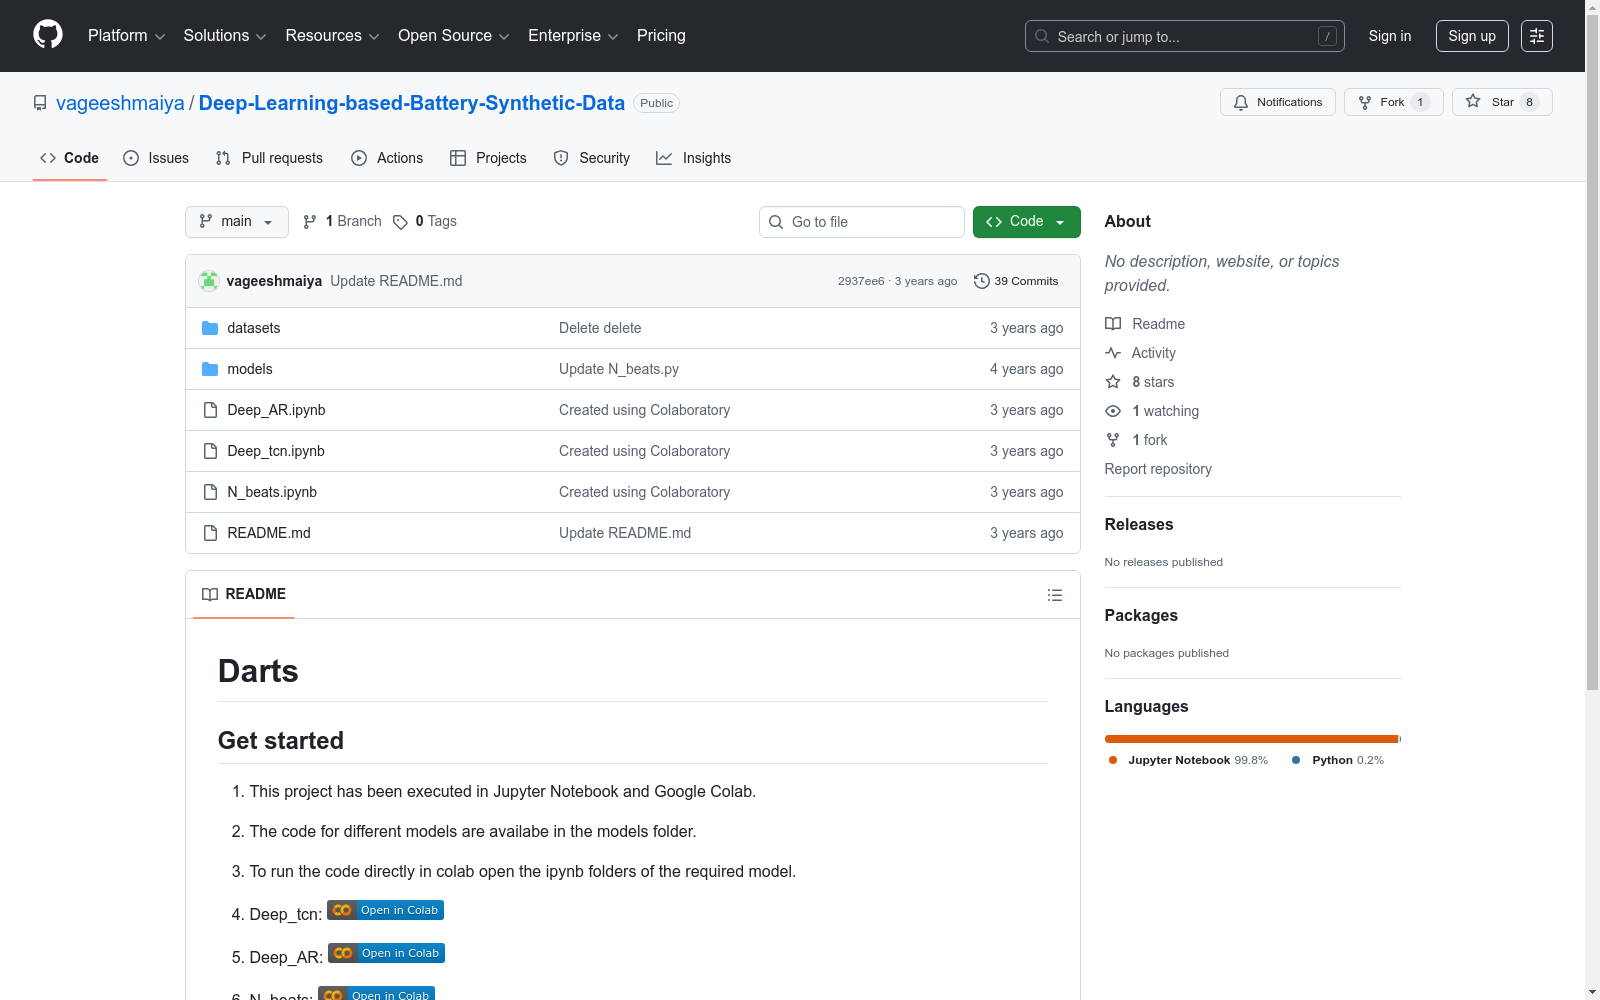This screenshot has height=1000, width=1600.
Task: View the 1 Branch link
Action: click(342, 222)
